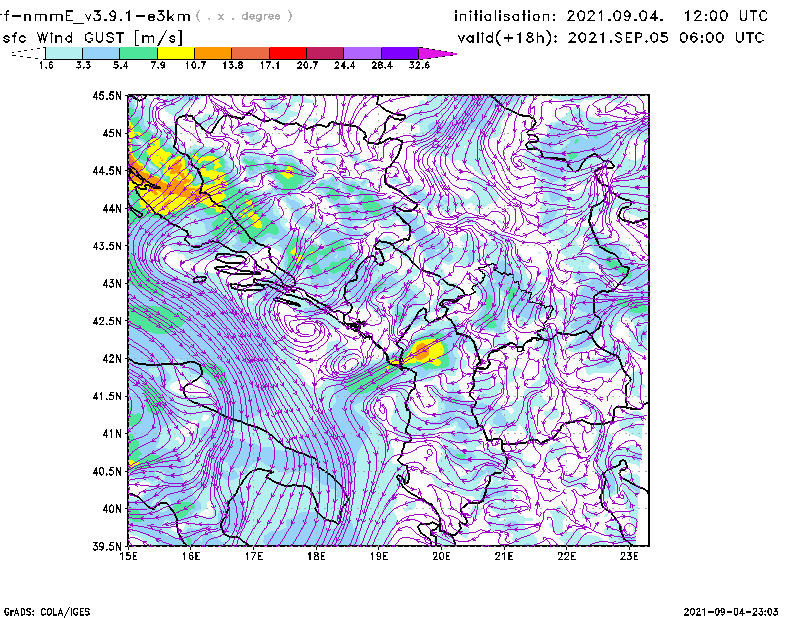The height and width of the screenshot is (618, 800).
Task: Click the 42N latitude label
Action: click(x=112, y=359)
